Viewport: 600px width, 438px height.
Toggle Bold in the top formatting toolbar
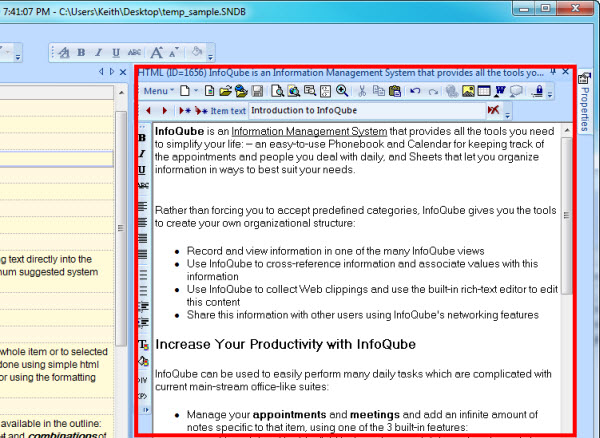tap(81, 52)
